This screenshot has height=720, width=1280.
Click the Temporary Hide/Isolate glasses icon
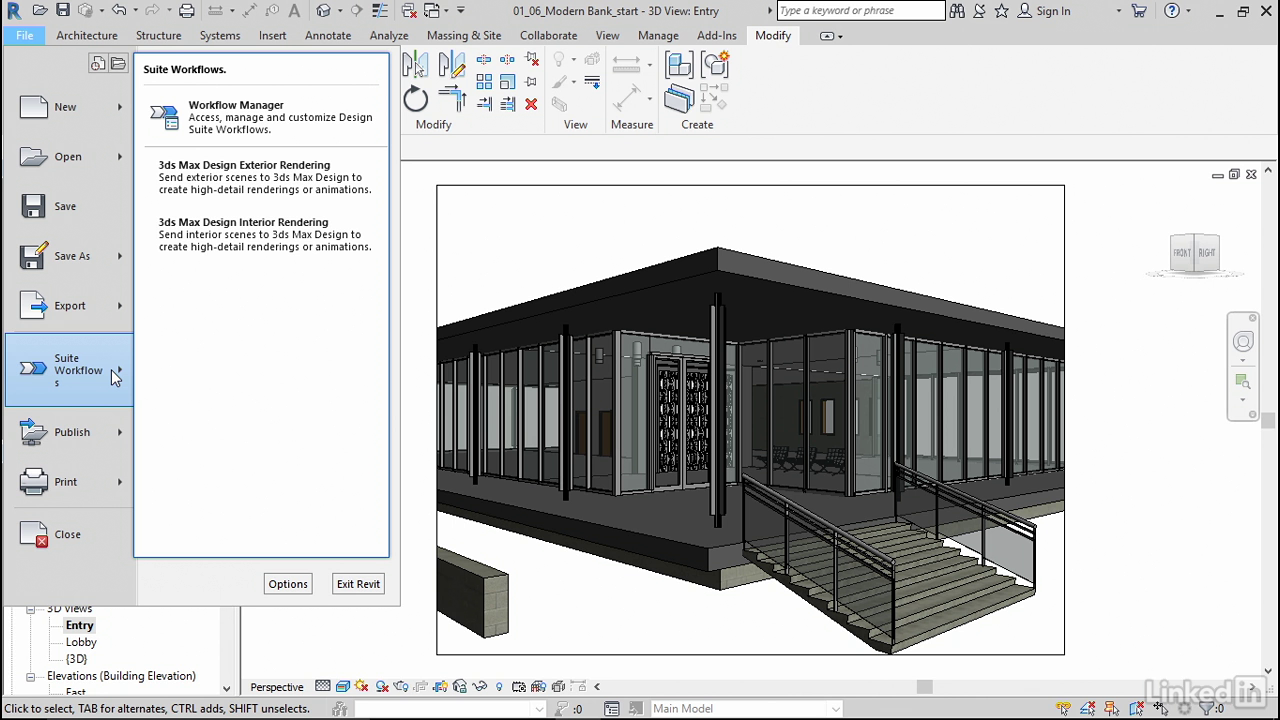[479, 686]
